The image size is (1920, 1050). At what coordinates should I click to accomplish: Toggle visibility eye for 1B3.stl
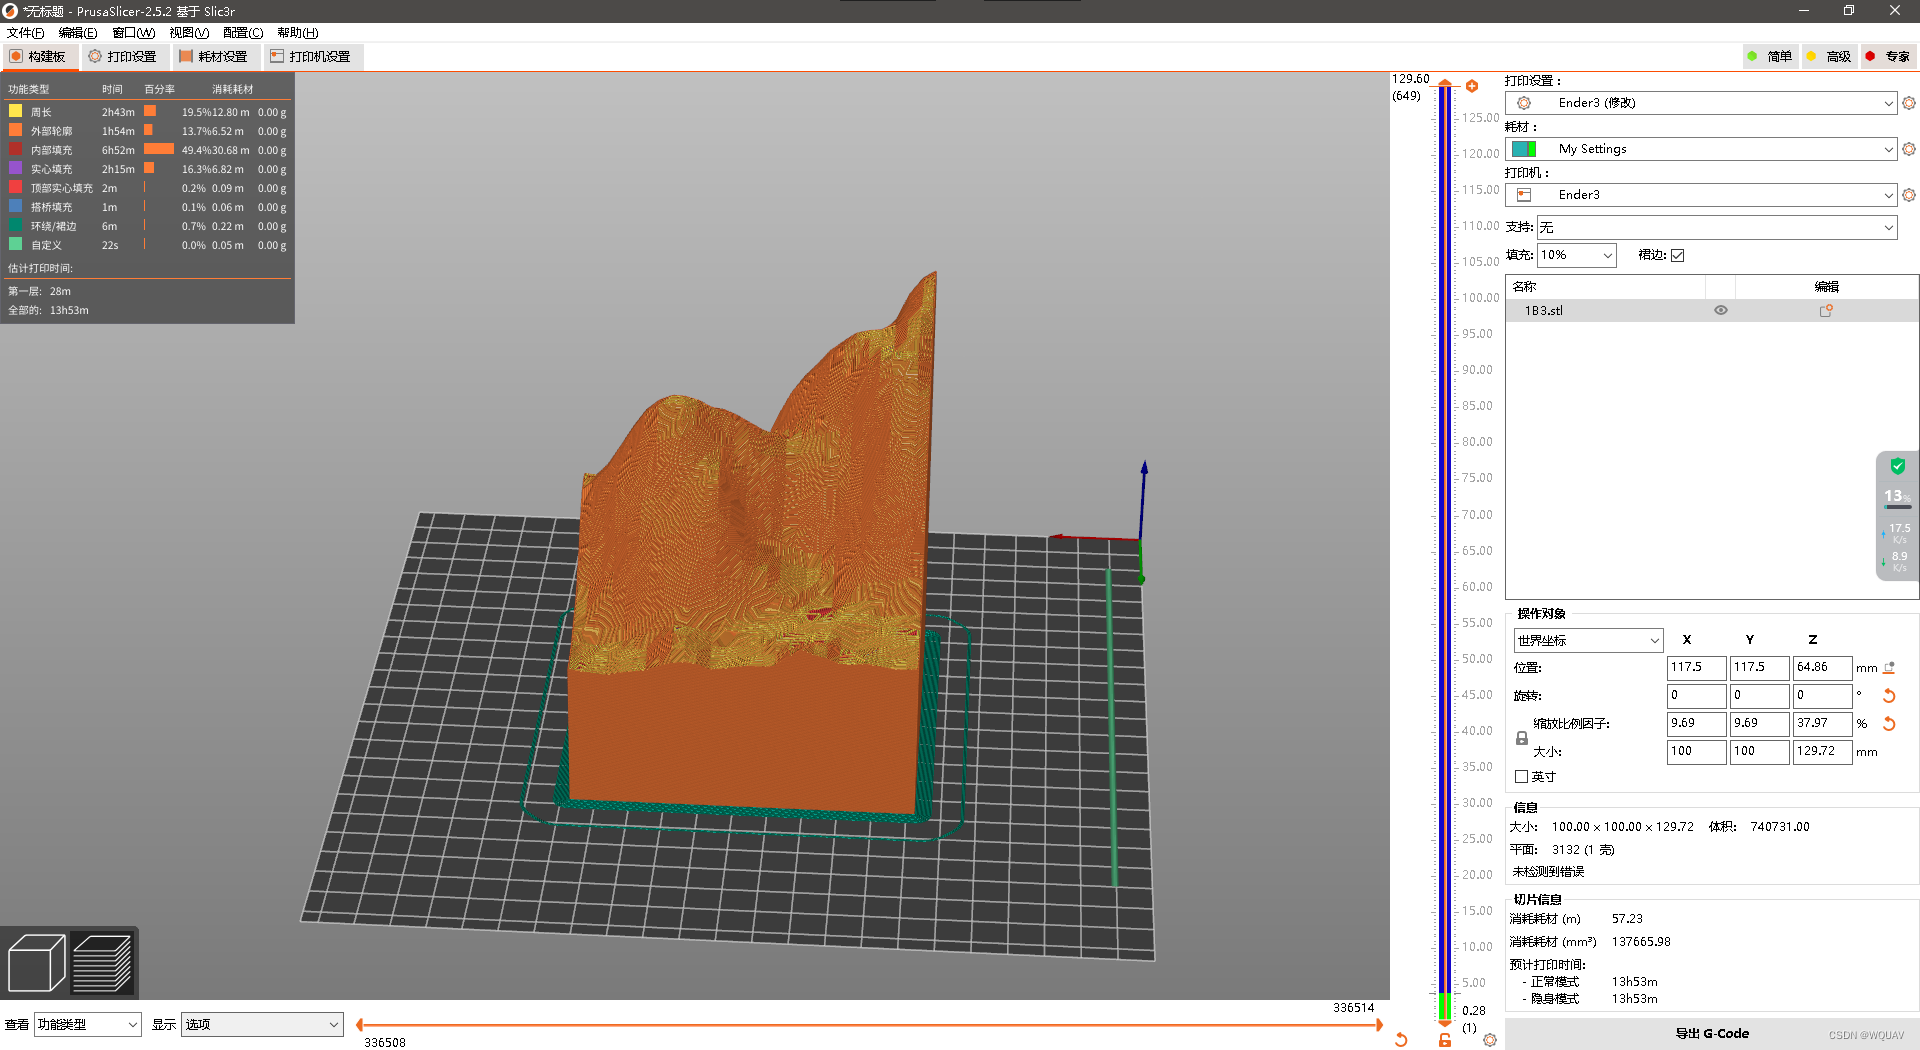point(1721,310)
